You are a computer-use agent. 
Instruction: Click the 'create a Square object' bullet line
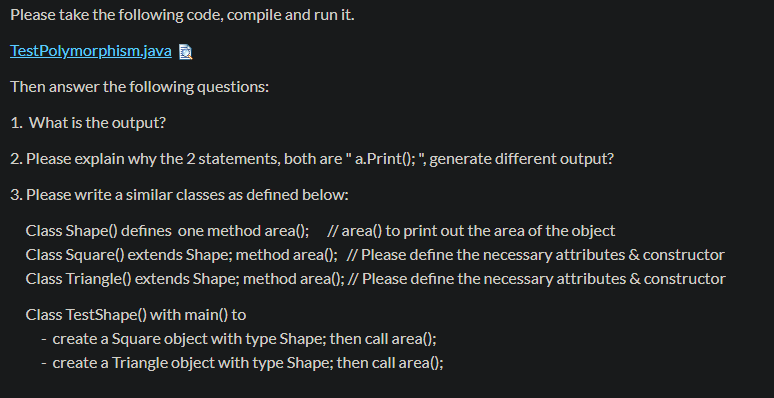pos(239,339)
